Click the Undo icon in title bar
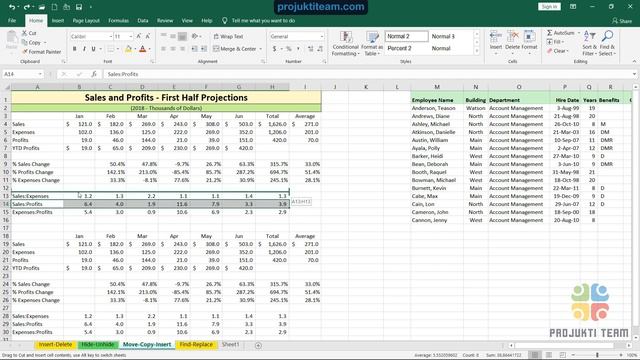Viewport: 640px width, 360px height. coord(12,7)
